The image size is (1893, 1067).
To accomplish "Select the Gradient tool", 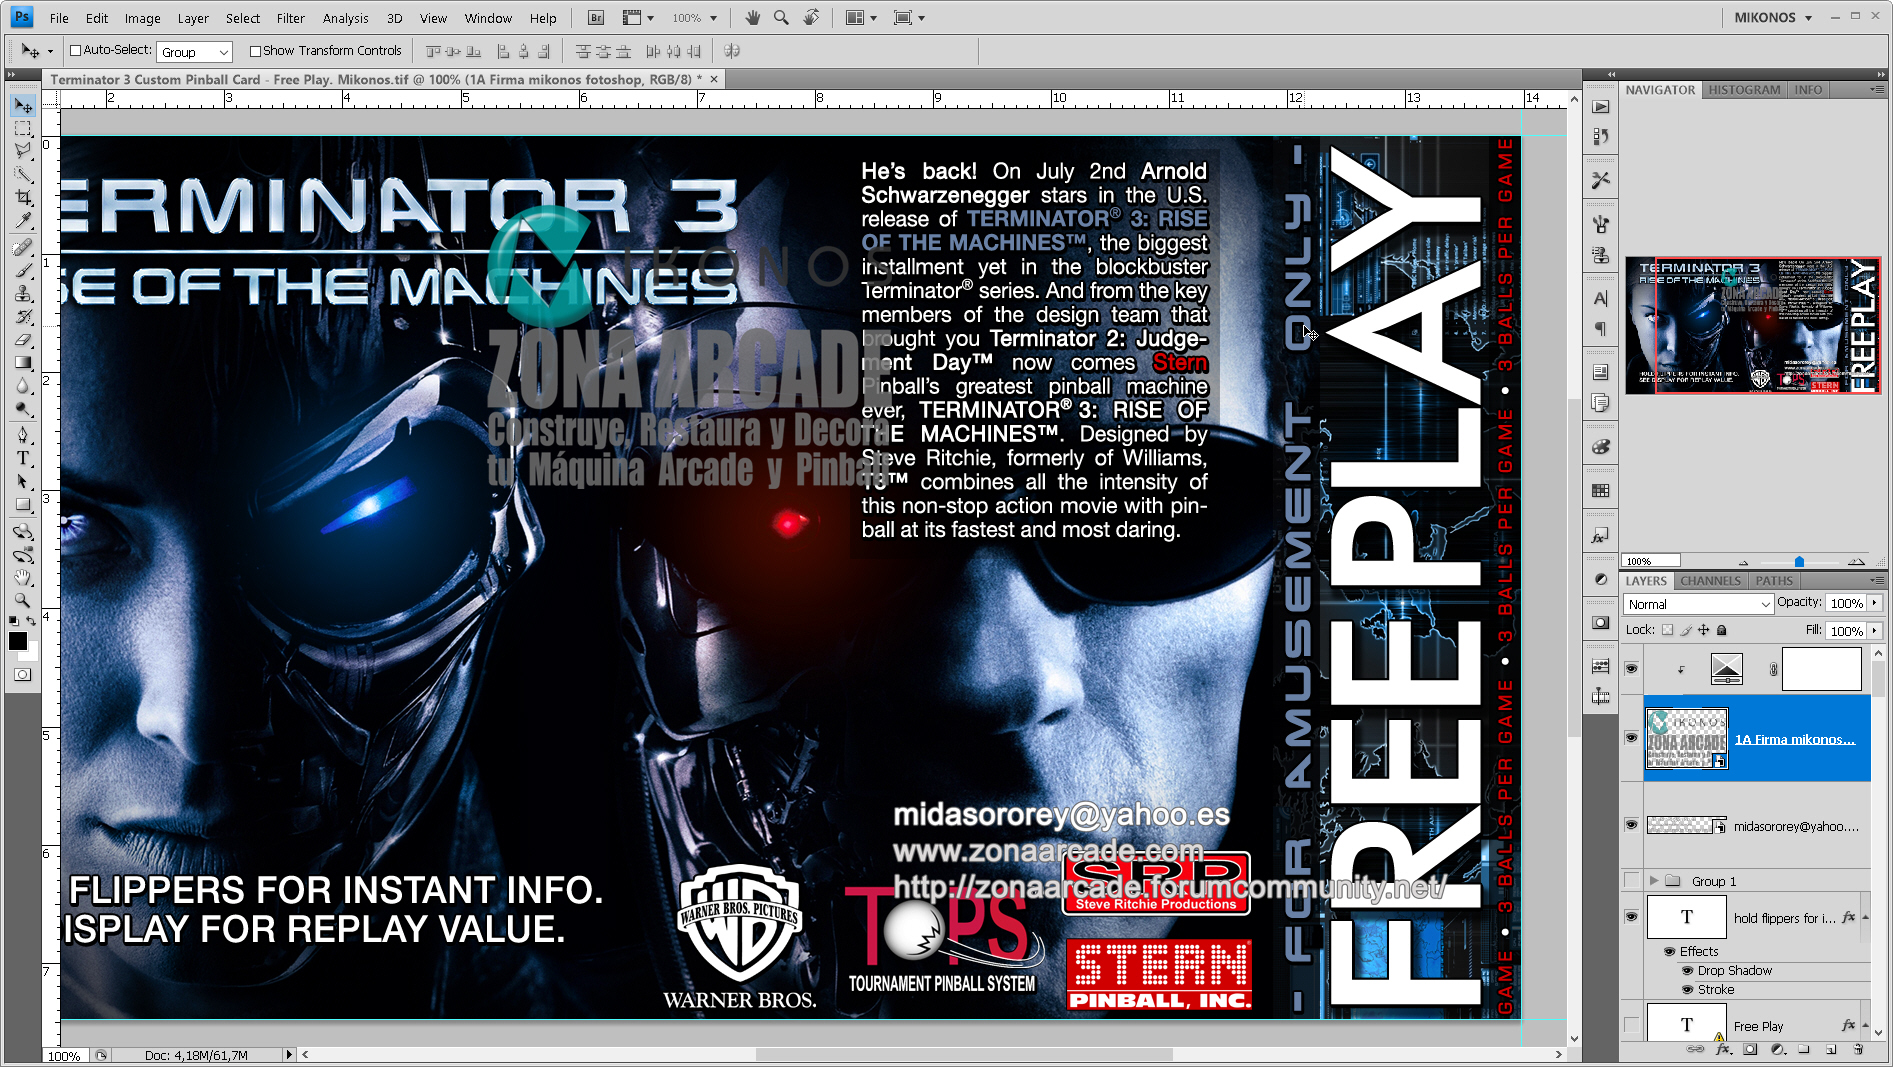I will click(x=23, y=363).
